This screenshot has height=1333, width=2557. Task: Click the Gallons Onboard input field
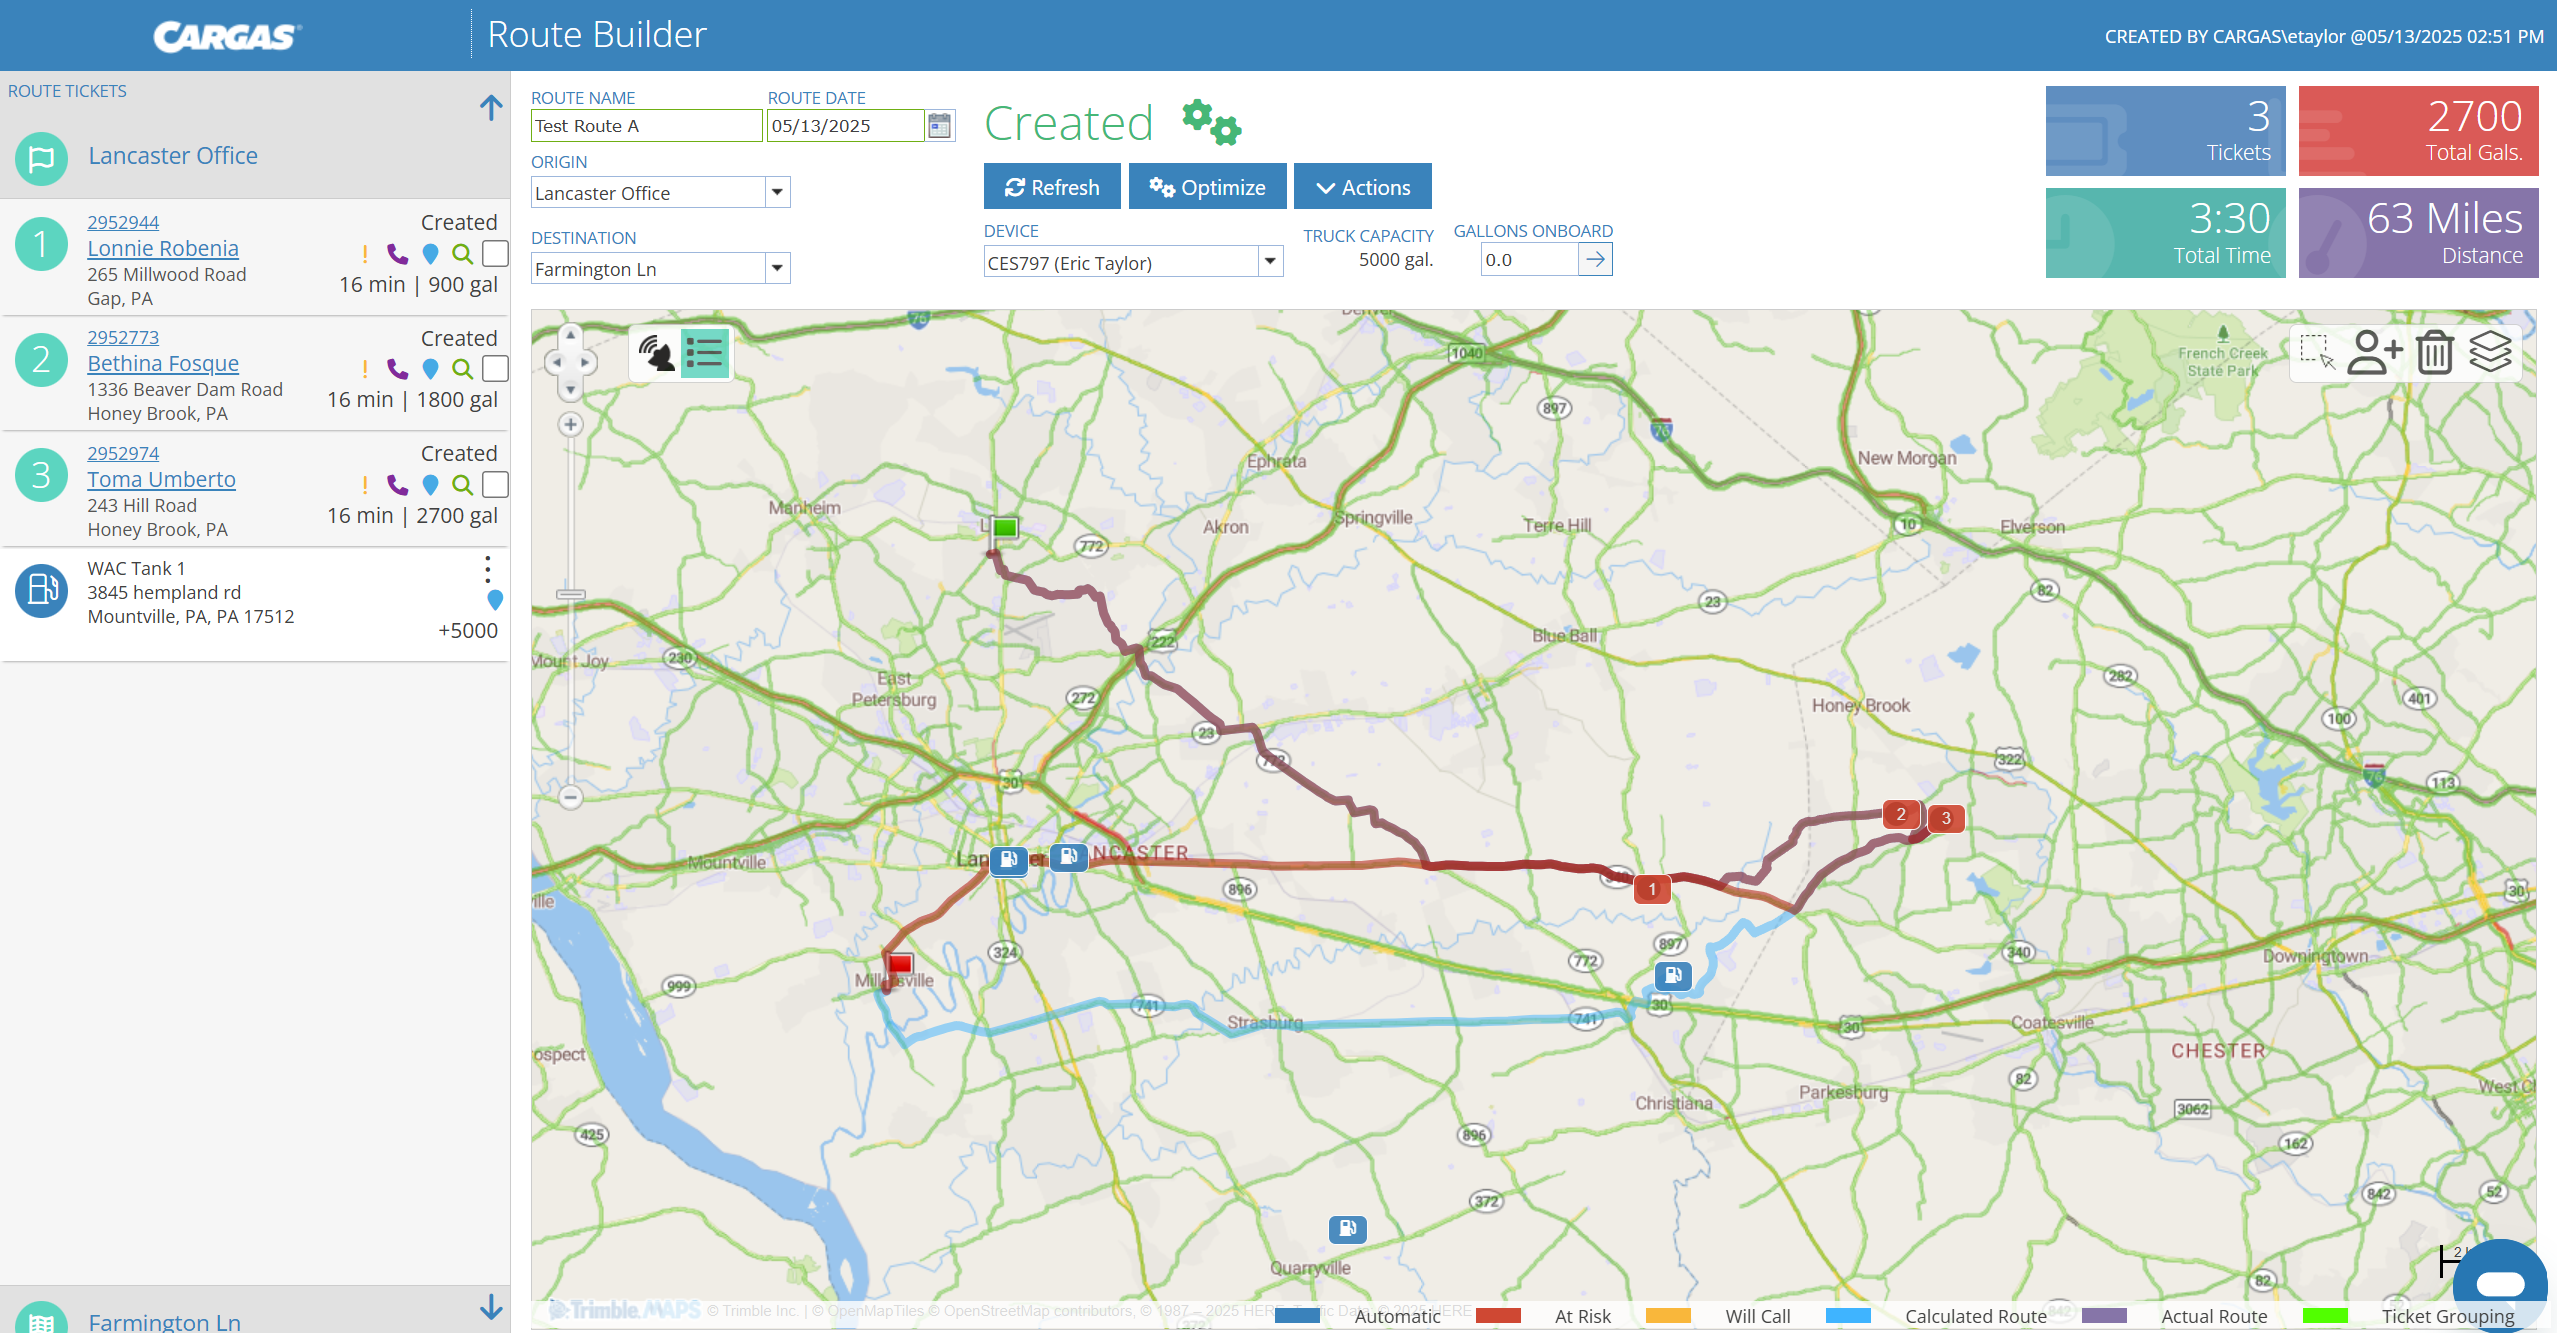1528,260
